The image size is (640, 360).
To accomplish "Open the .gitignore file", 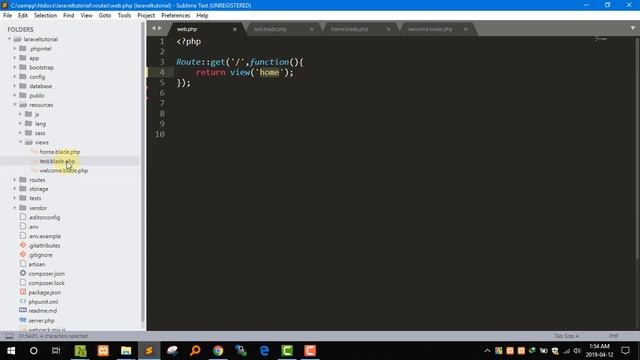I will pos(40,255).
